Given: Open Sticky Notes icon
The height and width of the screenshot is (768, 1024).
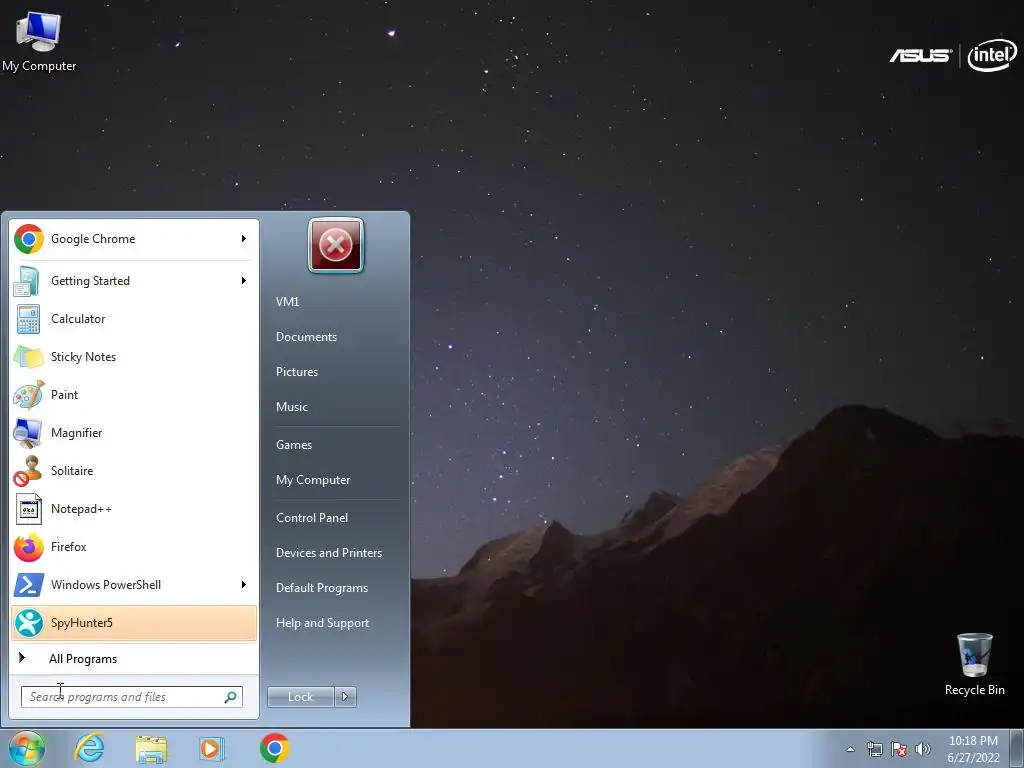Looking at the screenshot, I should (x=28, y=357).
